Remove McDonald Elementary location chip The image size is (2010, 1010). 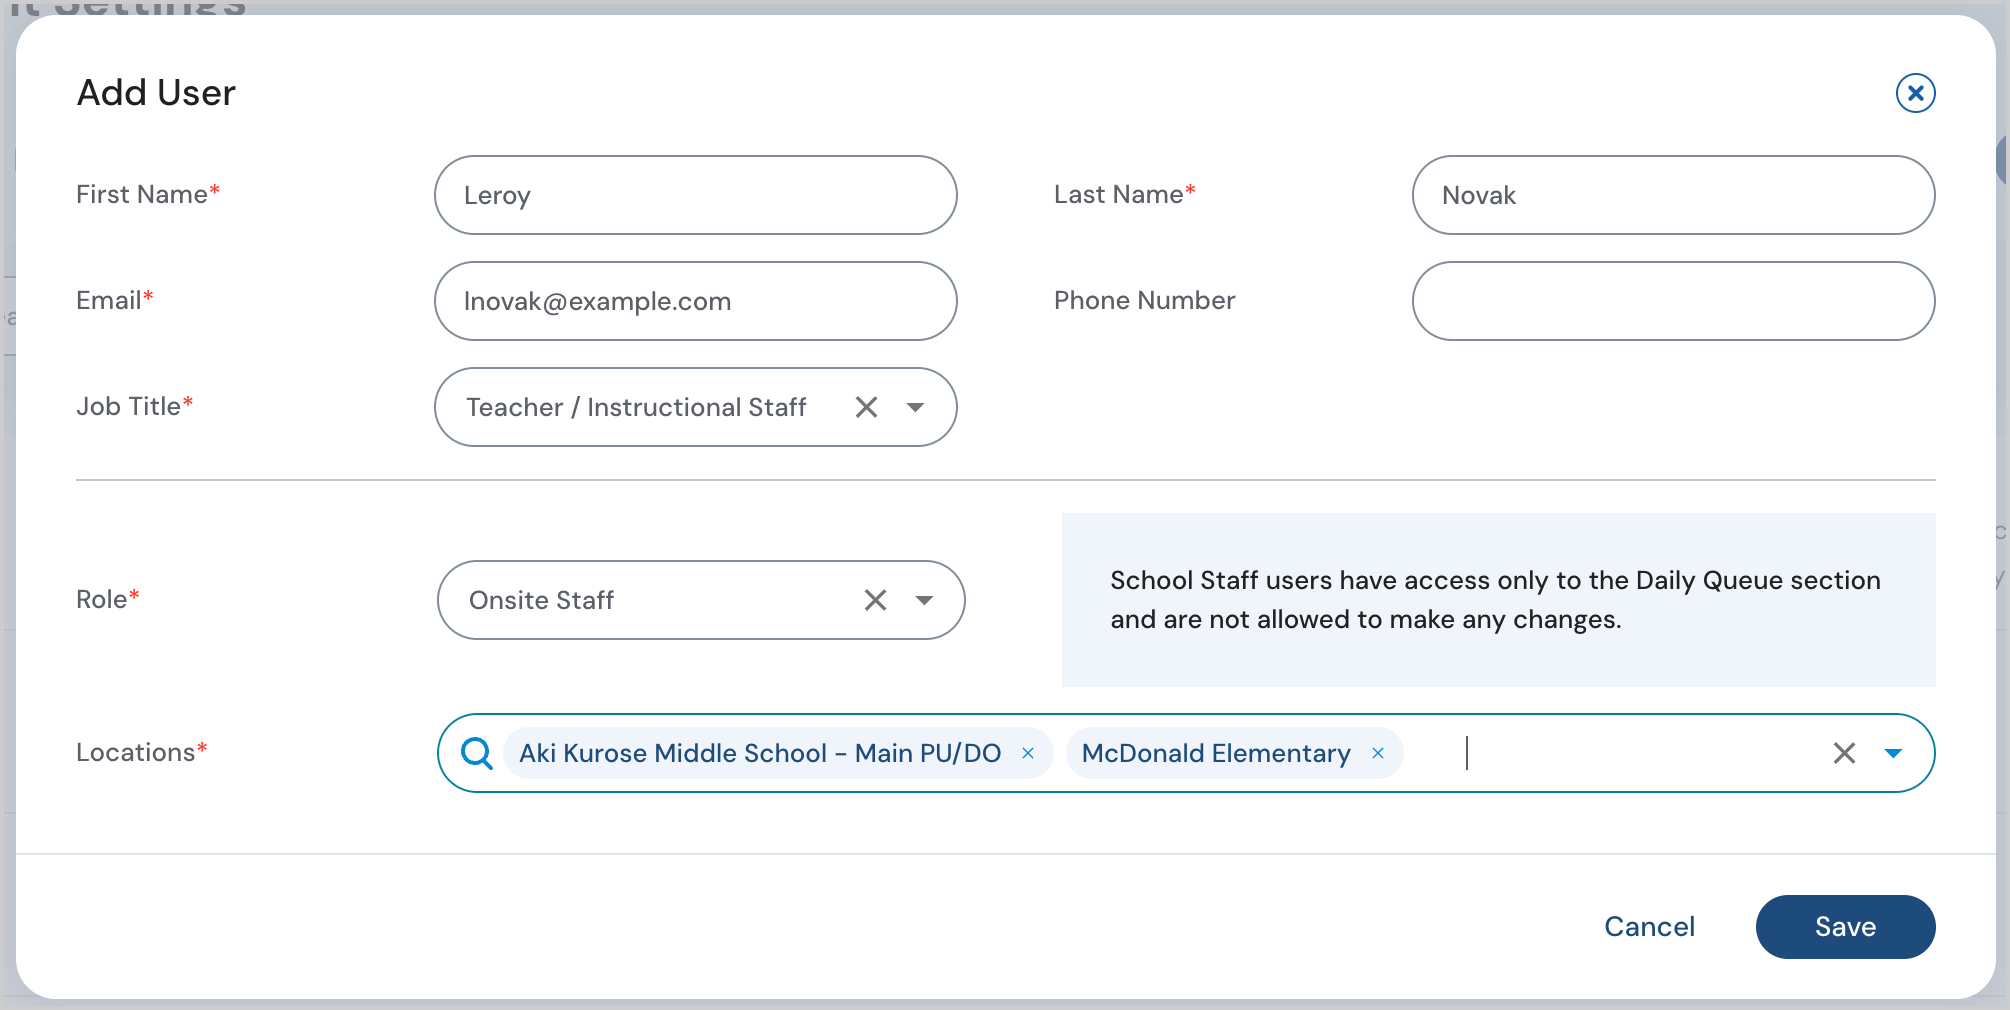click(x=1378, y=753)
